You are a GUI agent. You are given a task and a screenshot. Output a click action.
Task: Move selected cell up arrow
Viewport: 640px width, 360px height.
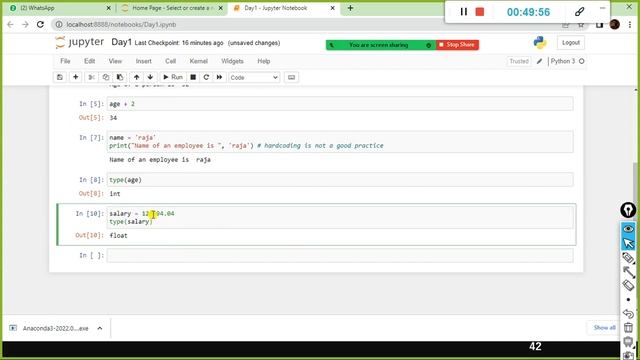point(136,77)
